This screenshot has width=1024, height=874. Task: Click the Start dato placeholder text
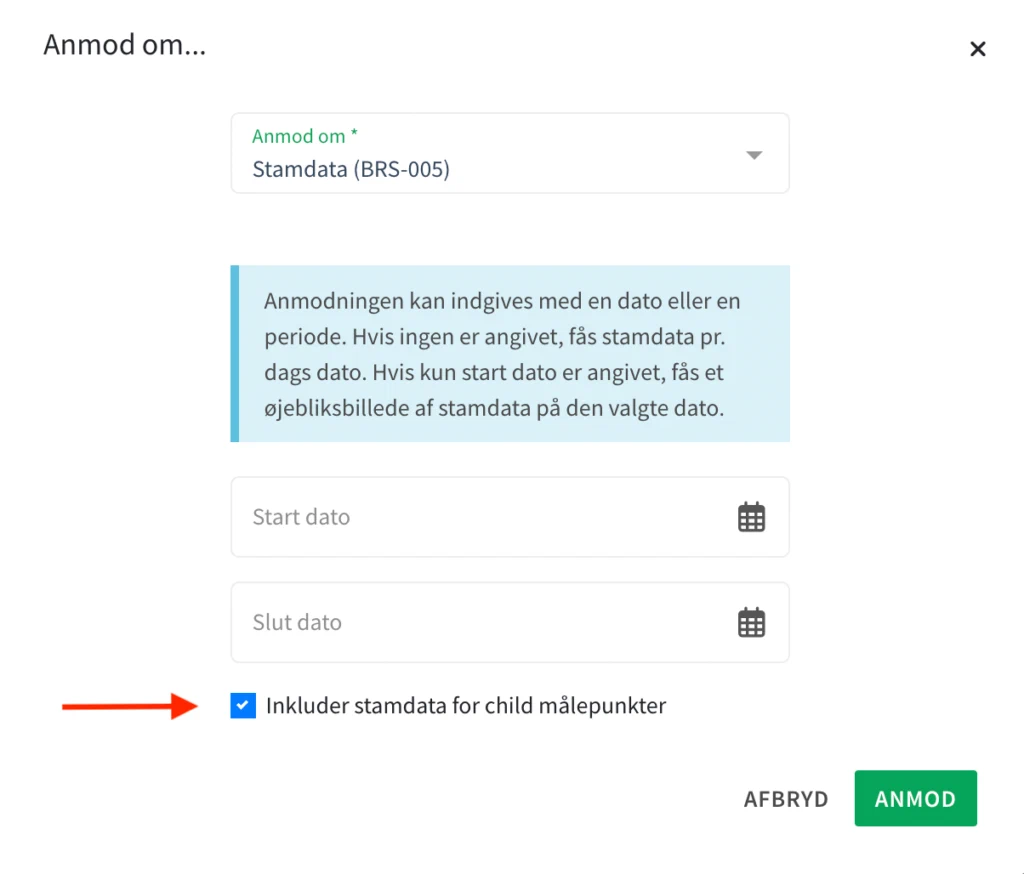(301, 517)
